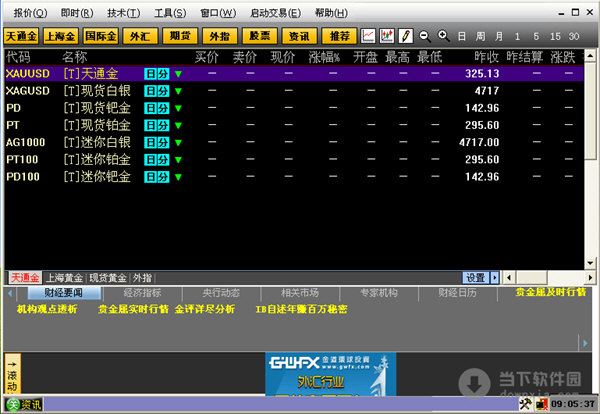The width and height of the screenshot is (600, 414).
Task: Expand the 技术(T) menu
Action: [x=124, y=13]
